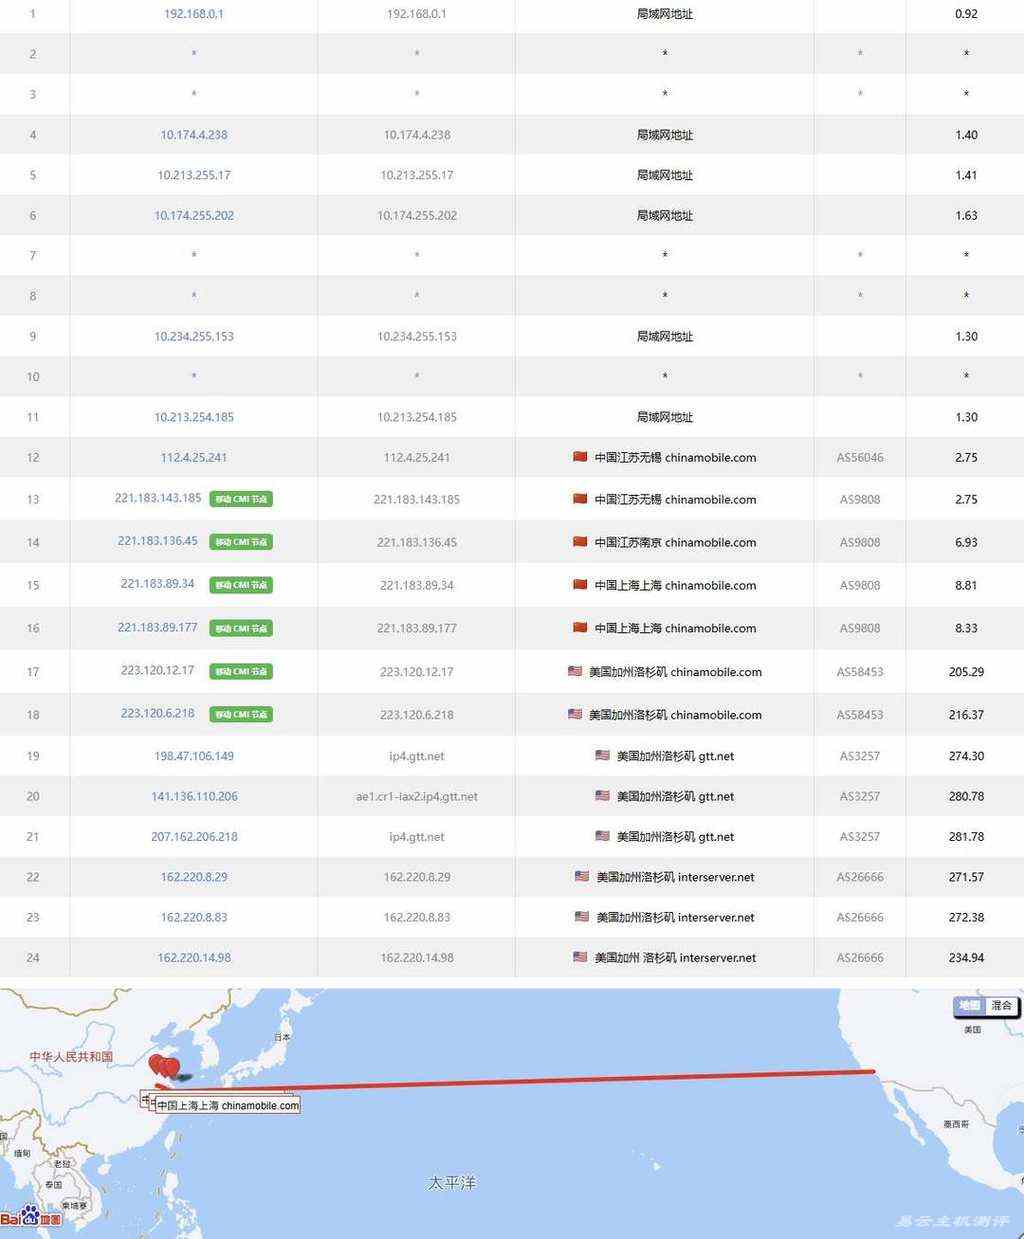Click the US flag in hop 17 row
1024x1239 pixels.
pos(575,672)
